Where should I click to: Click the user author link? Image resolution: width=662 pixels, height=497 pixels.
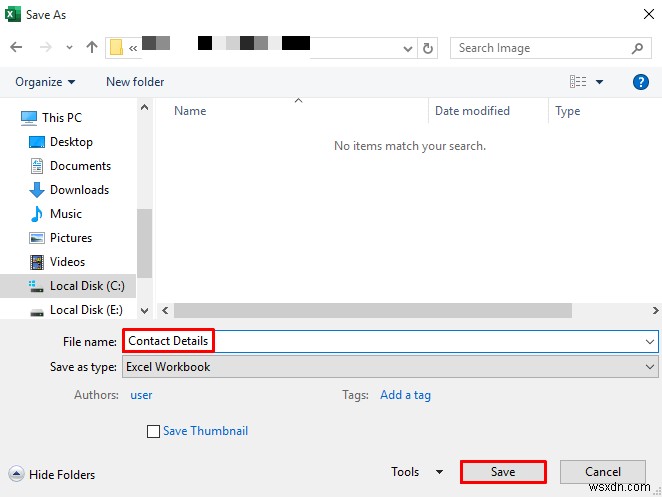coord(141,395)
